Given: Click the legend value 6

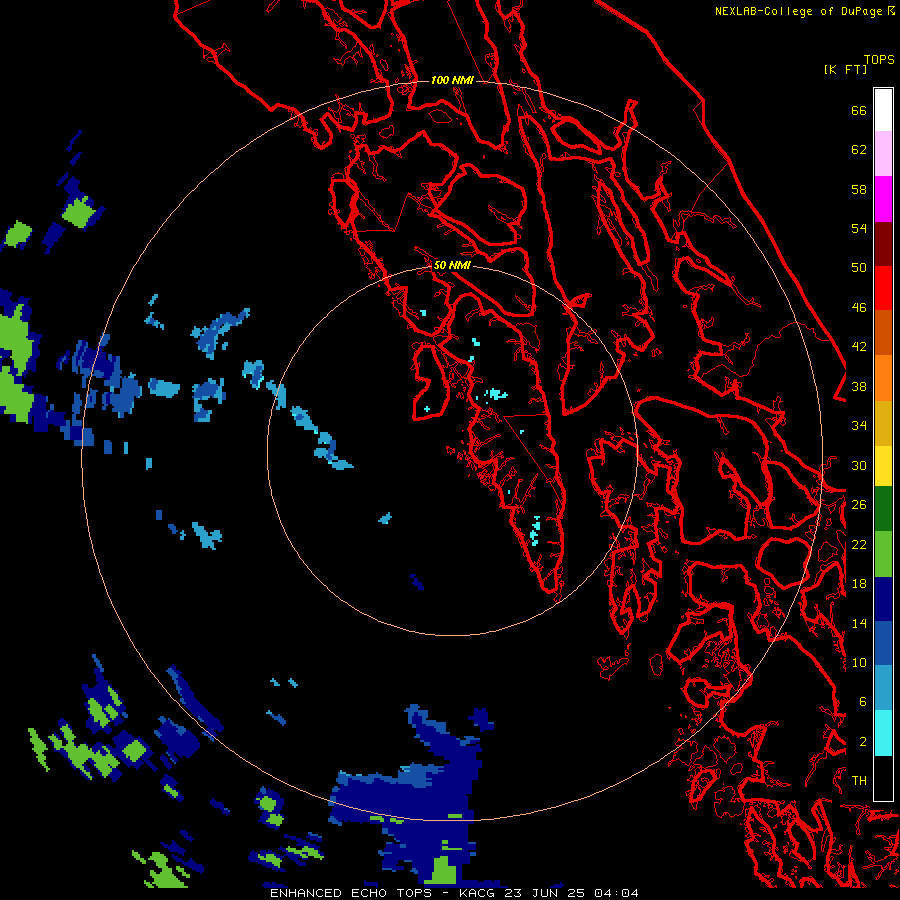Looking at the screenshot, I should coord(862,701).
